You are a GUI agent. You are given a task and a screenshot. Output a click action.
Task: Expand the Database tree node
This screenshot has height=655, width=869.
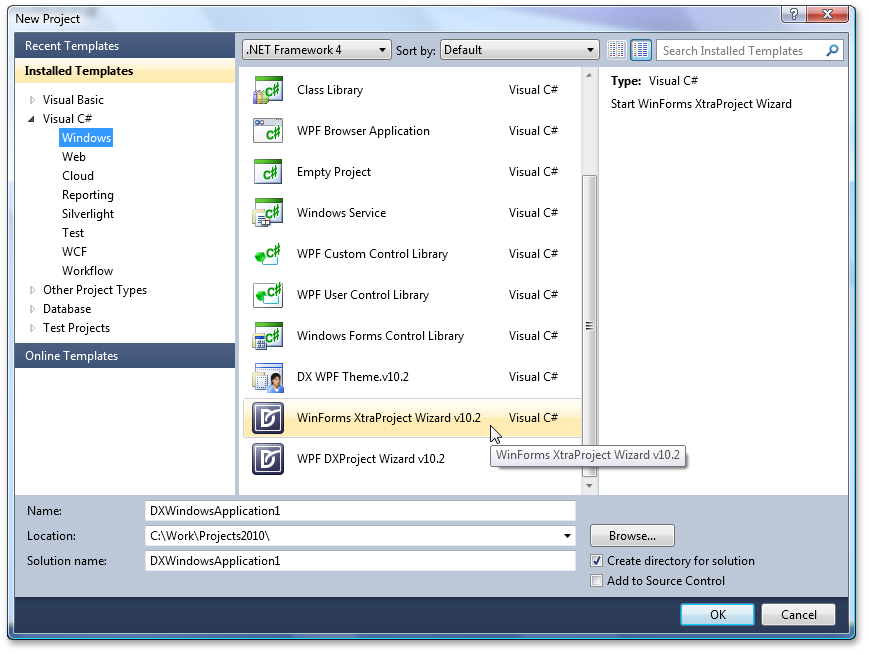[x=32, y=309]
